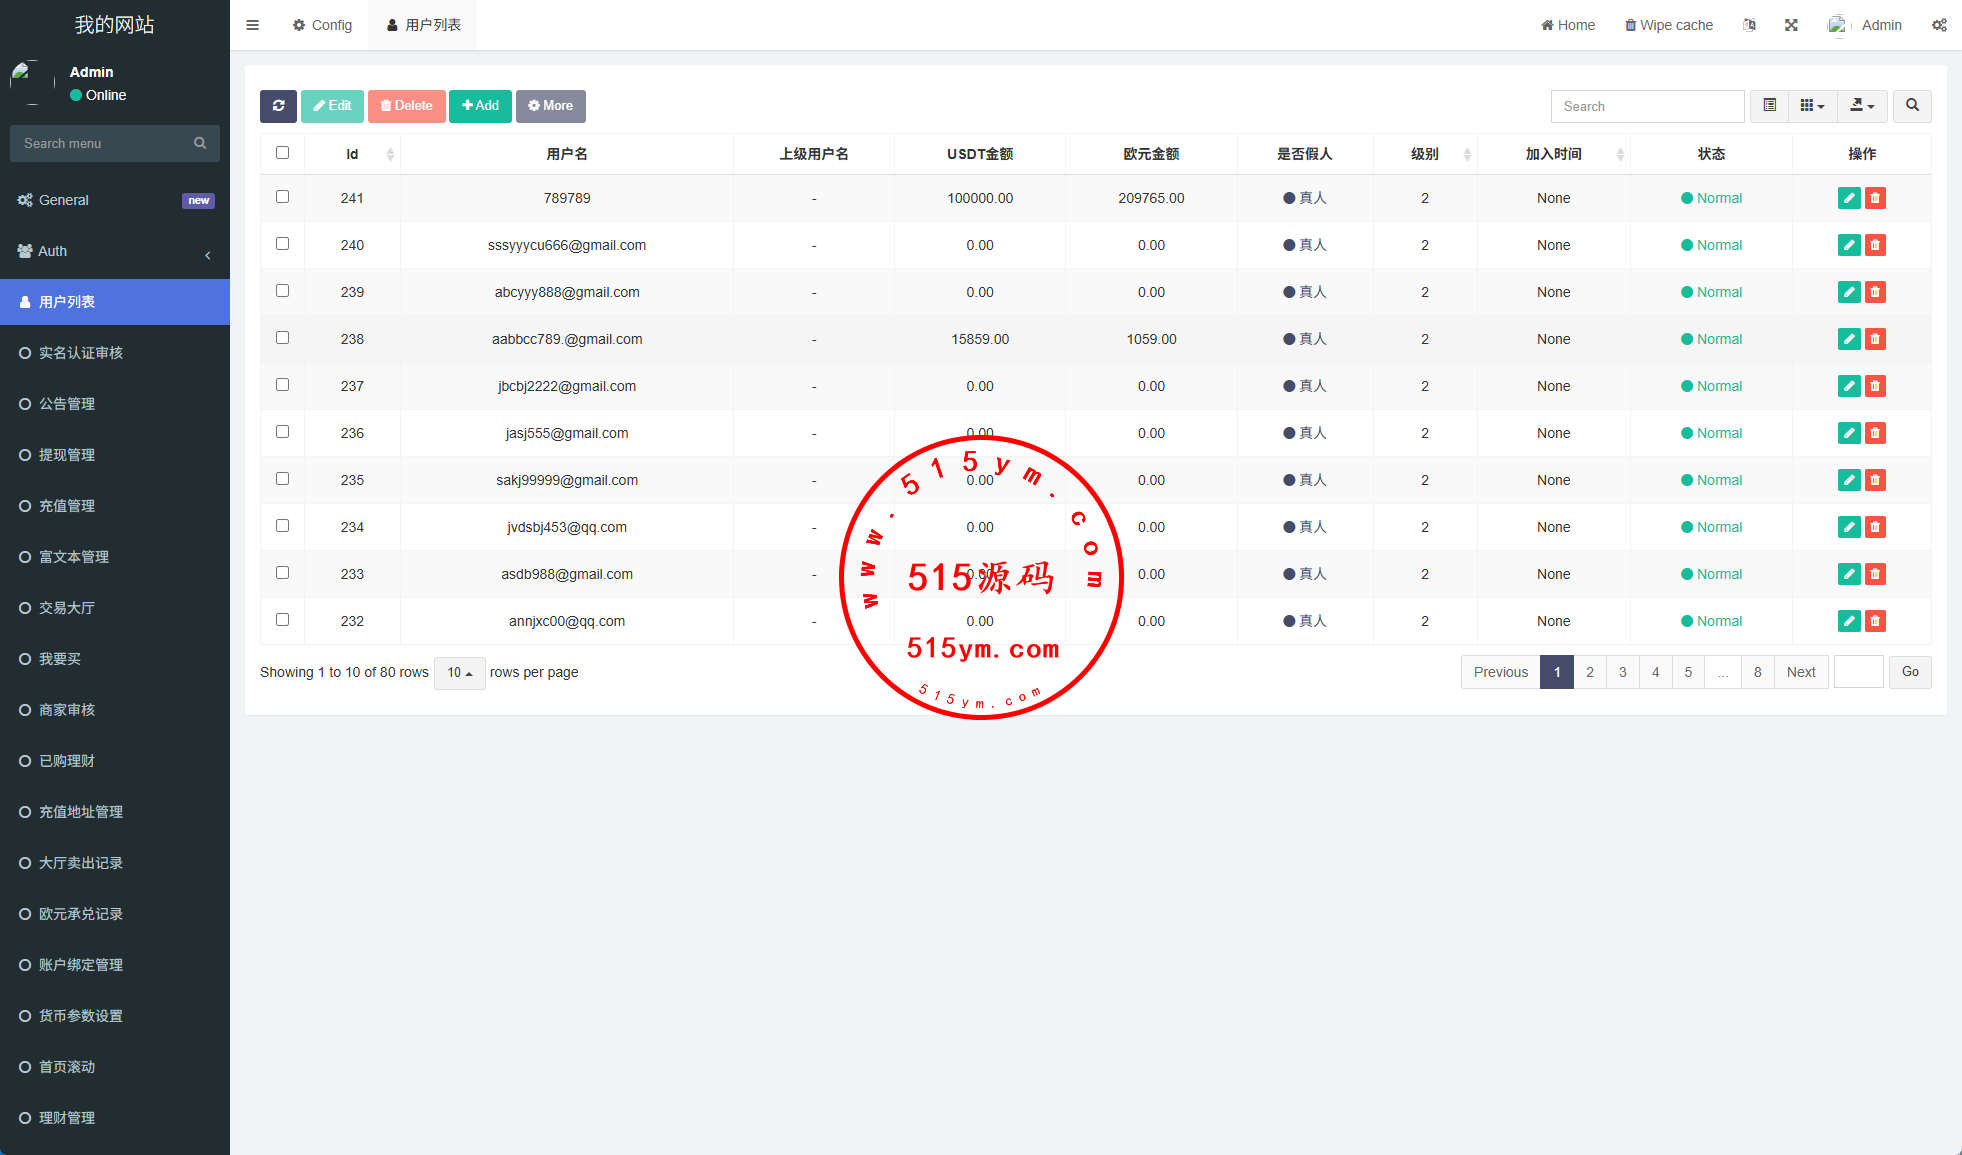Image resolution: width=1962 pixels, height=1155 pixels.
Task: Click the magnifier search button beside export
Action: click(1912, 106)
